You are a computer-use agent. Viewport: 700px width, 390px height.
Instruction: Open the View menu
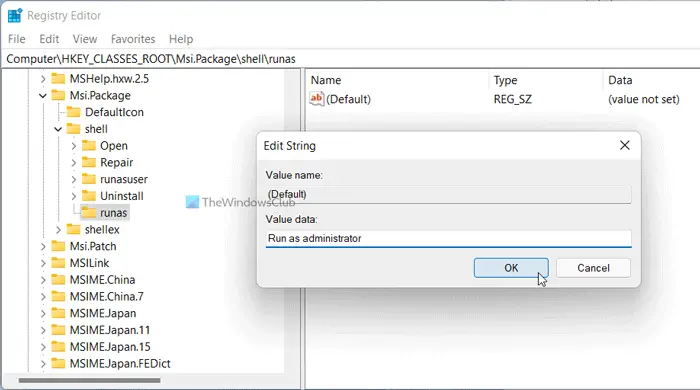(85, 39)
